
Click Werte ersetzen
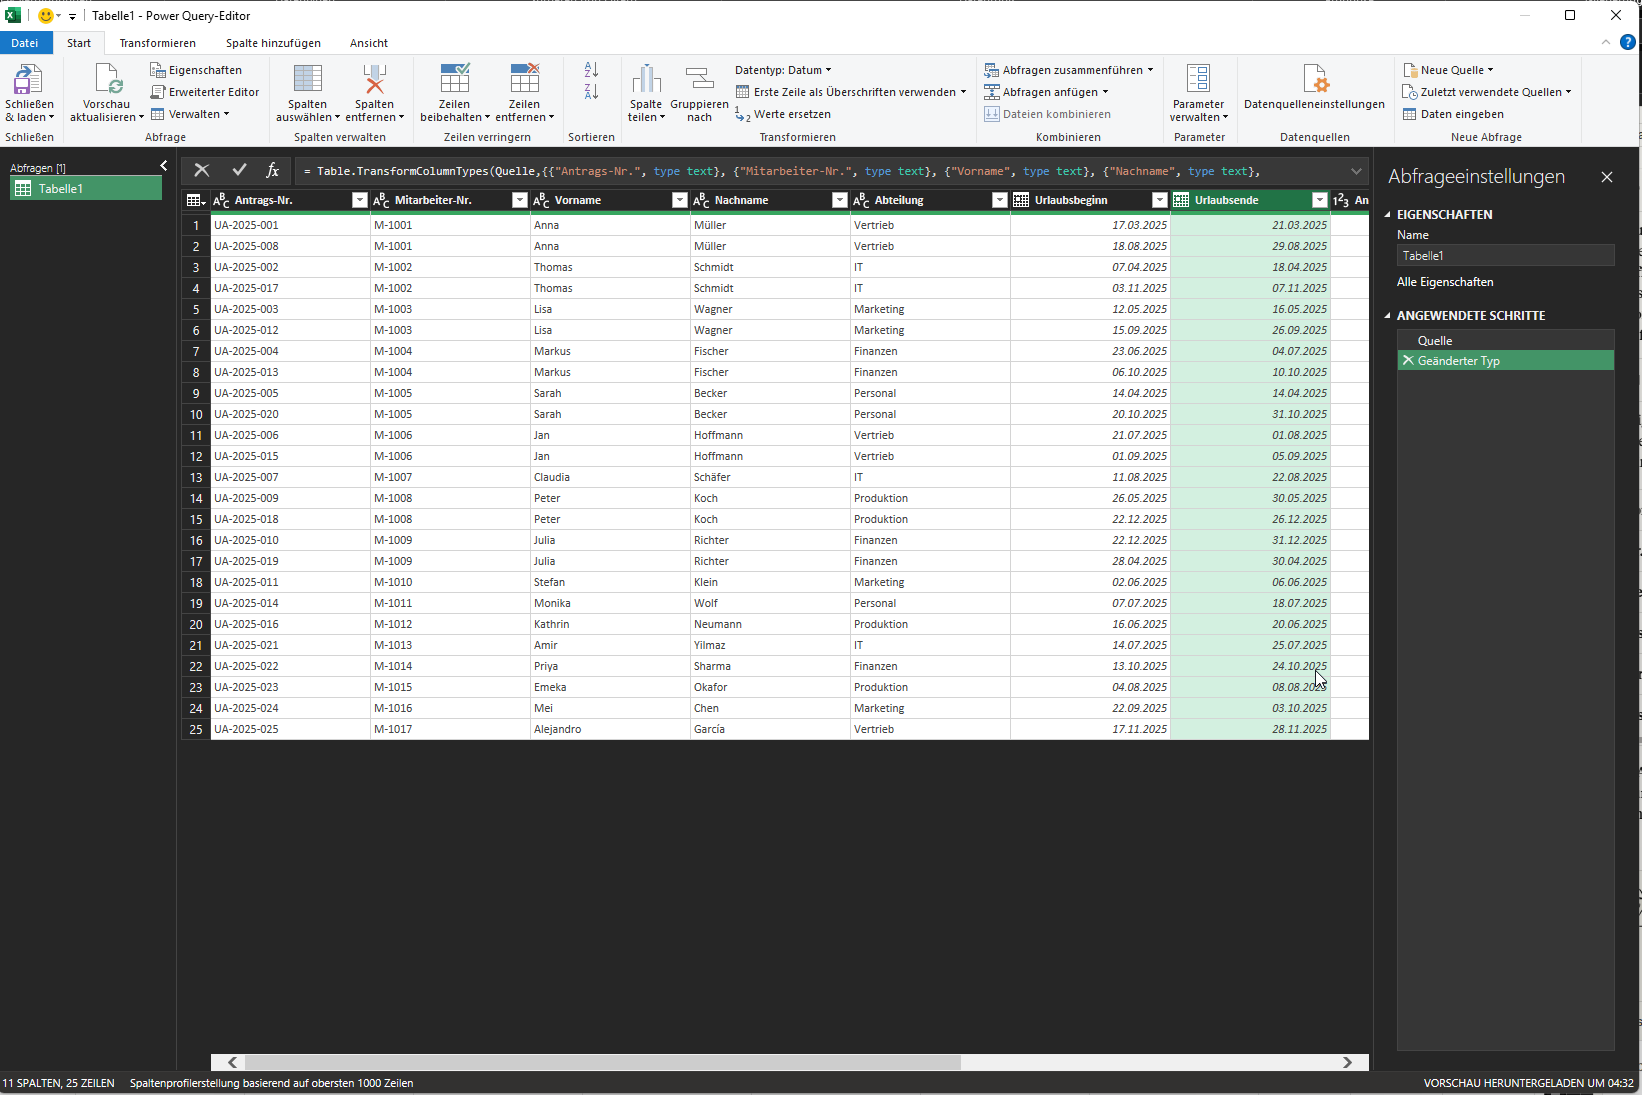(x=783, y=114)
